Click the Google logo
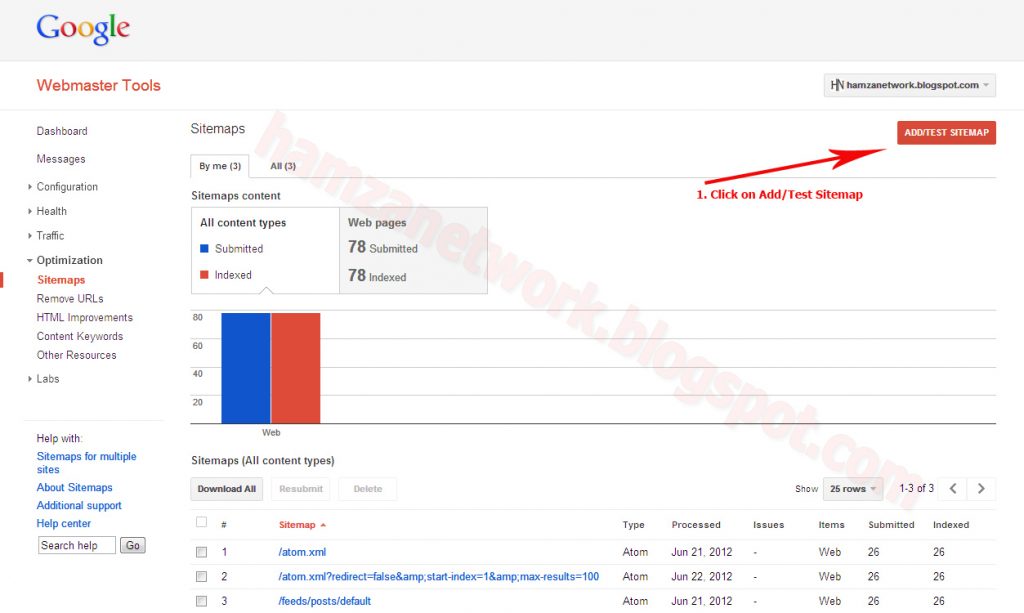The width and height of the screenshot is (1024, 613). click(x=83, y=29)
